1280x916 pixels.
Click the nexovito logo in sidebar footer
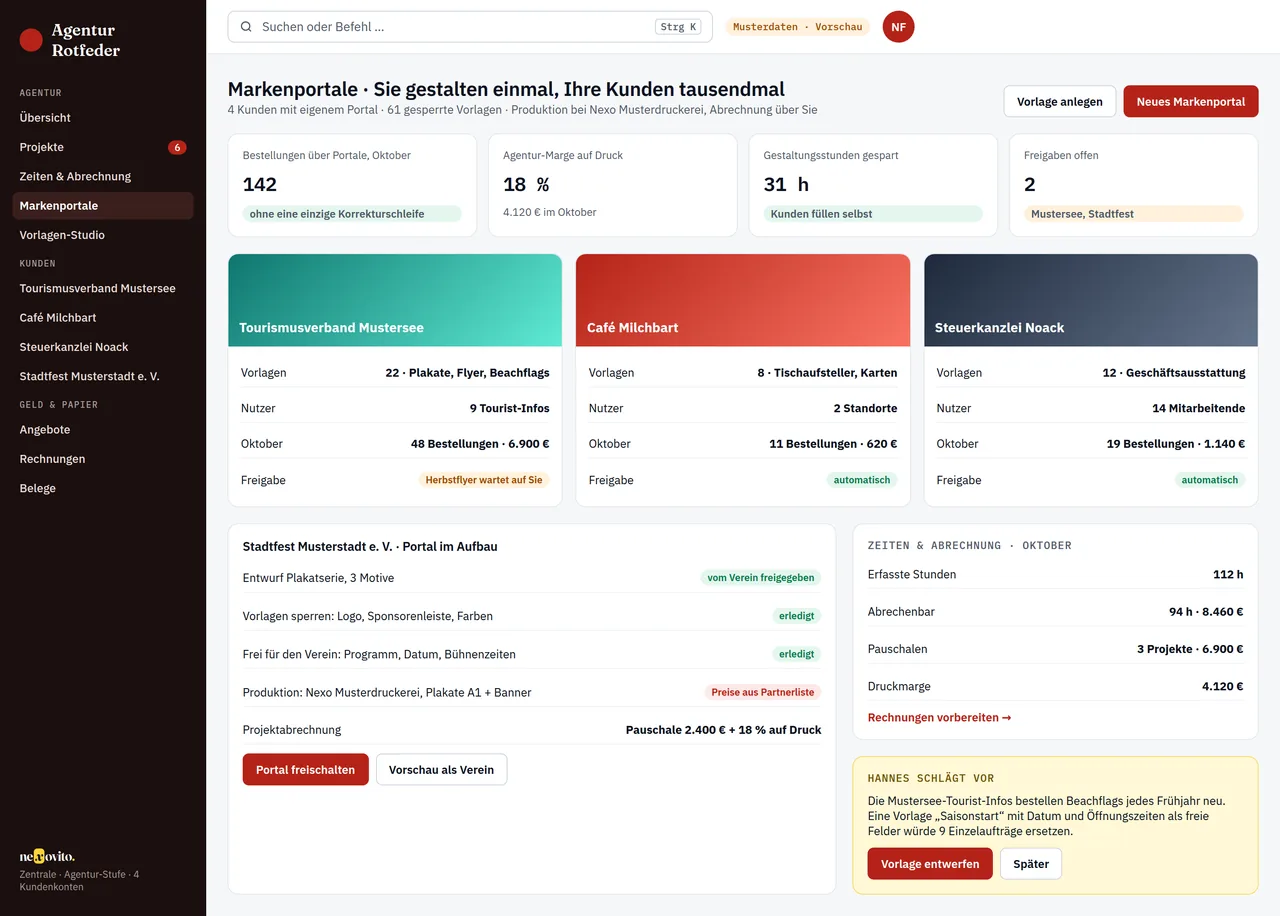coord(47,856)
